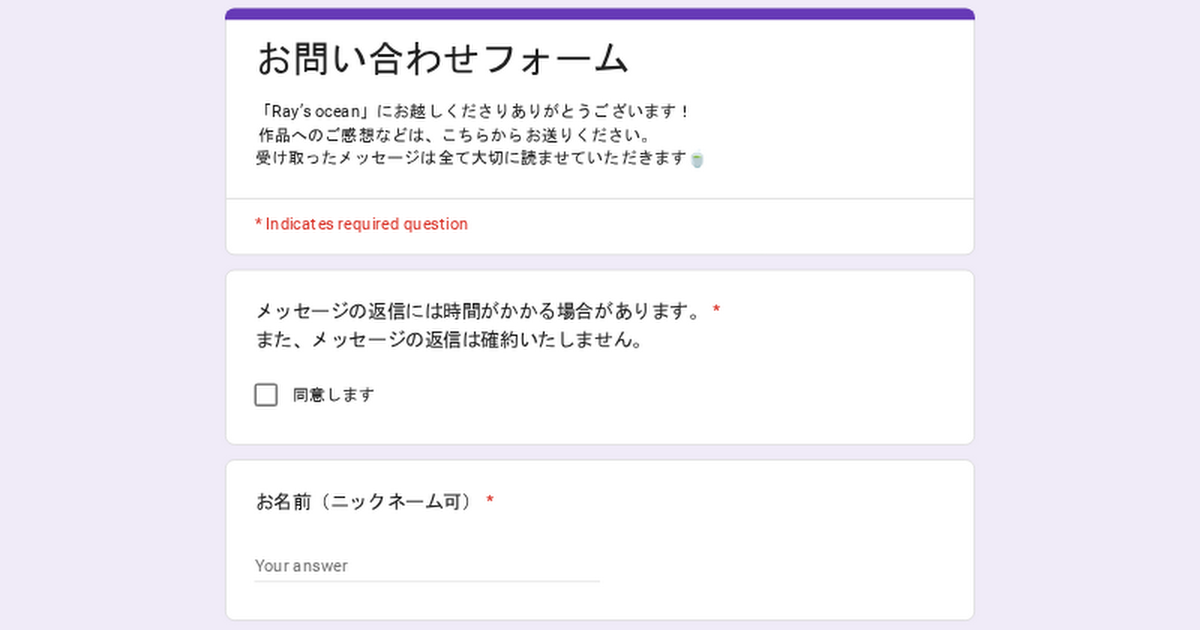Click the 受け取ったメッセージ description line
Image resolution: width=1200 pixels, height=630 pixels.
(472, 158)
